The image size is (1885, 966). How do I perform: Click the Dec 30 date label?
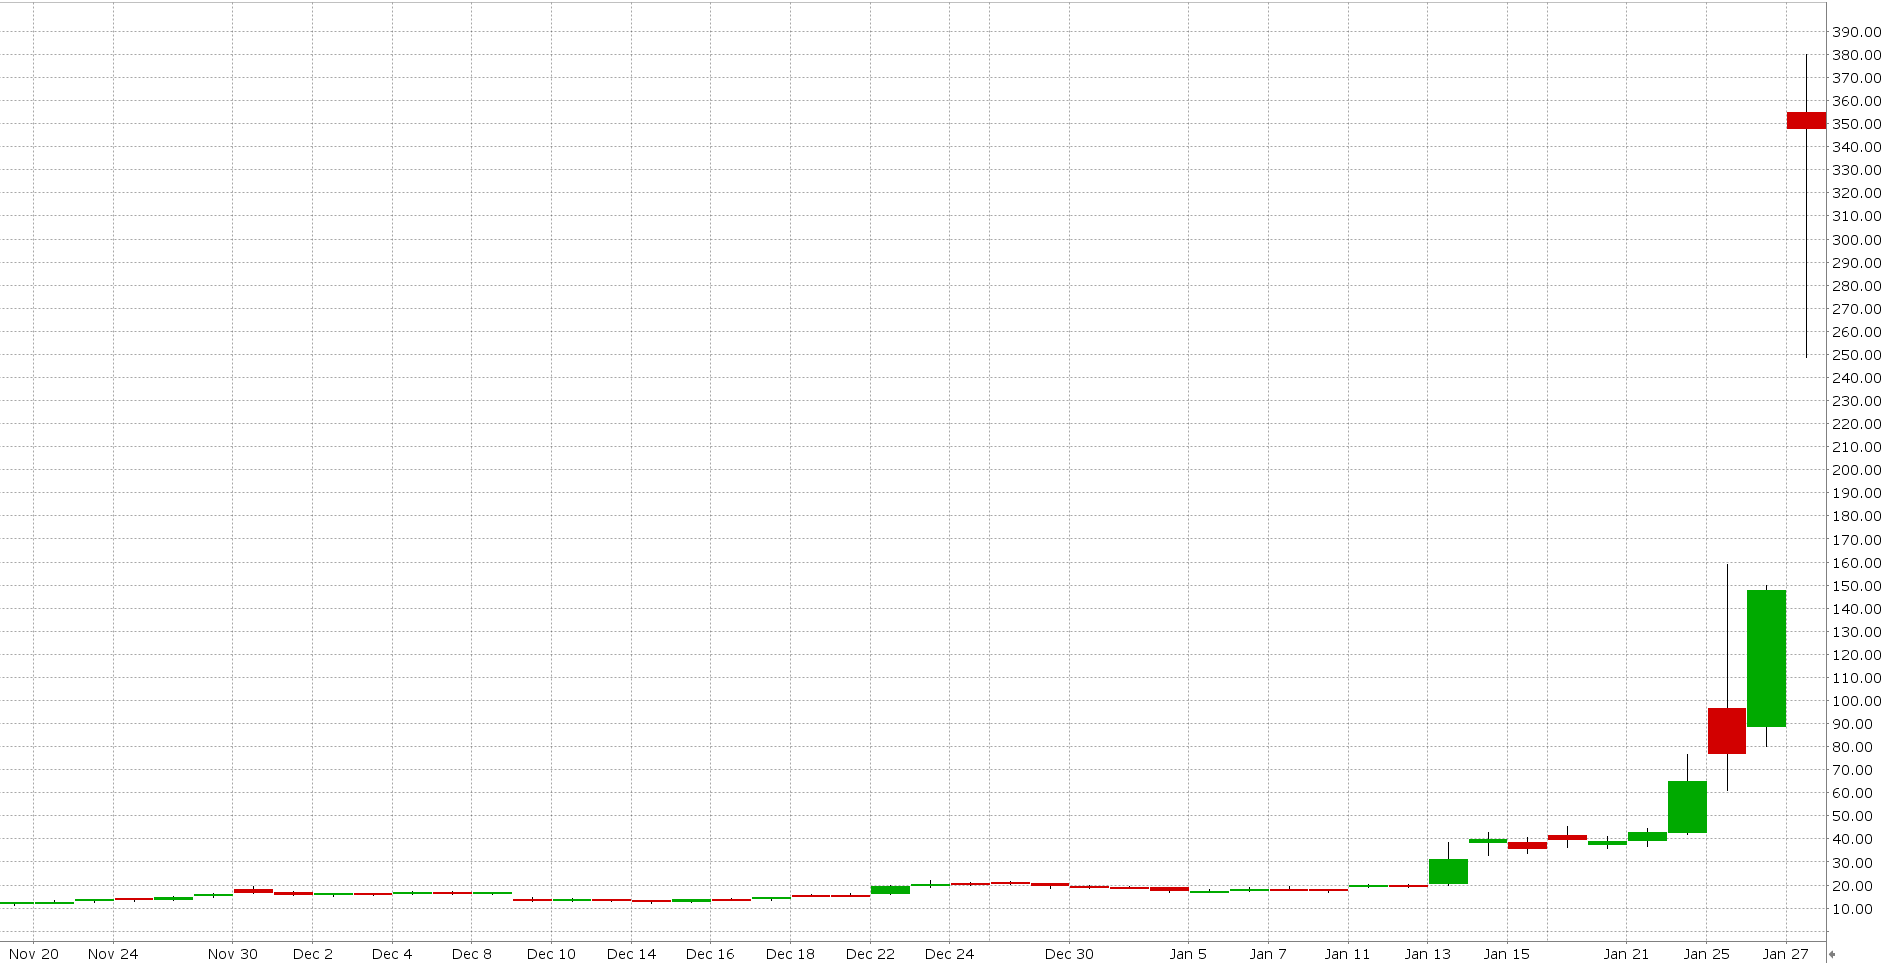(1070, 954)
